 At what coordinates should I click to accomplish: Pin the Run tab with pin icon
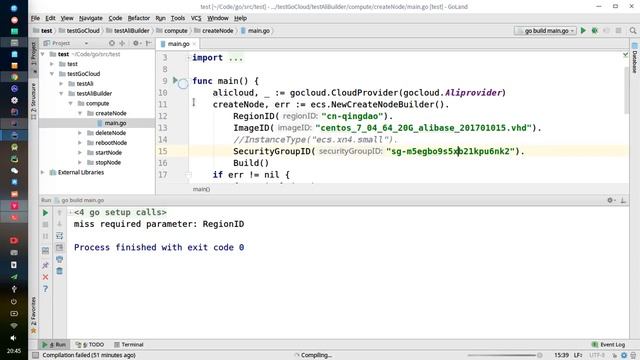point(45,265)
